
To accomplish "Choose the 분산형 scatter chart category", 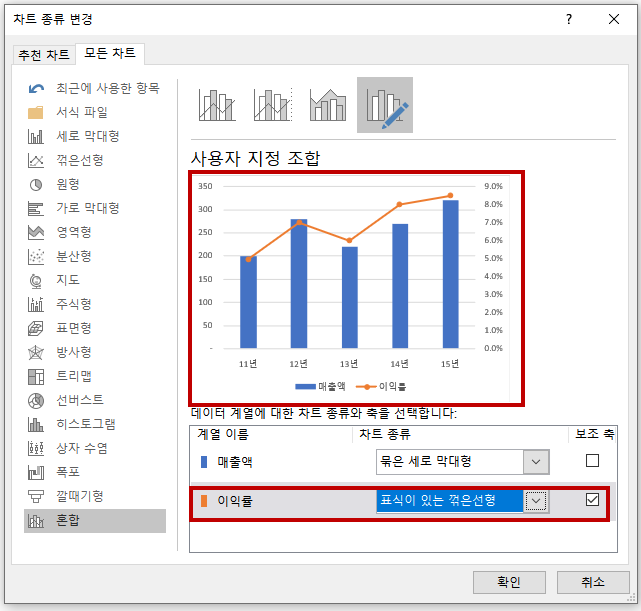I will 95,256.
